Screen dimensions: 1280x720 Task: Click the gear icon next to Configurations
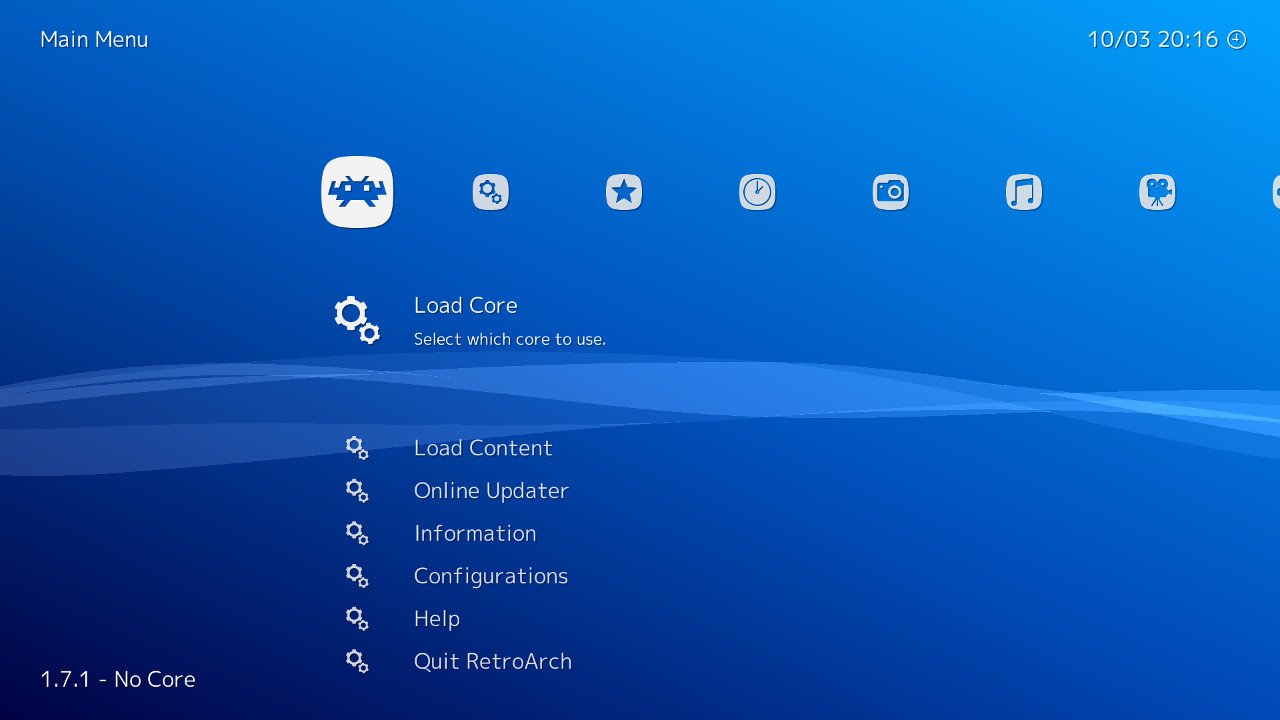(357, 576)
